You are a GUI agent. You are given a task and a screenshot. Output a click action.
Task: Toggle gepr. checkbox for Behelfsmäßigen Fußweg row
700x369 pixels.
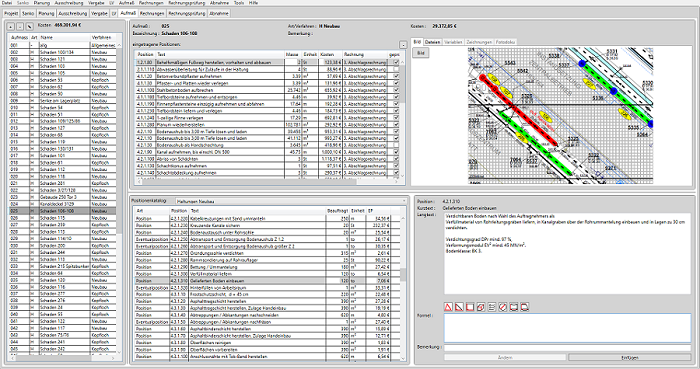point(396,62)
